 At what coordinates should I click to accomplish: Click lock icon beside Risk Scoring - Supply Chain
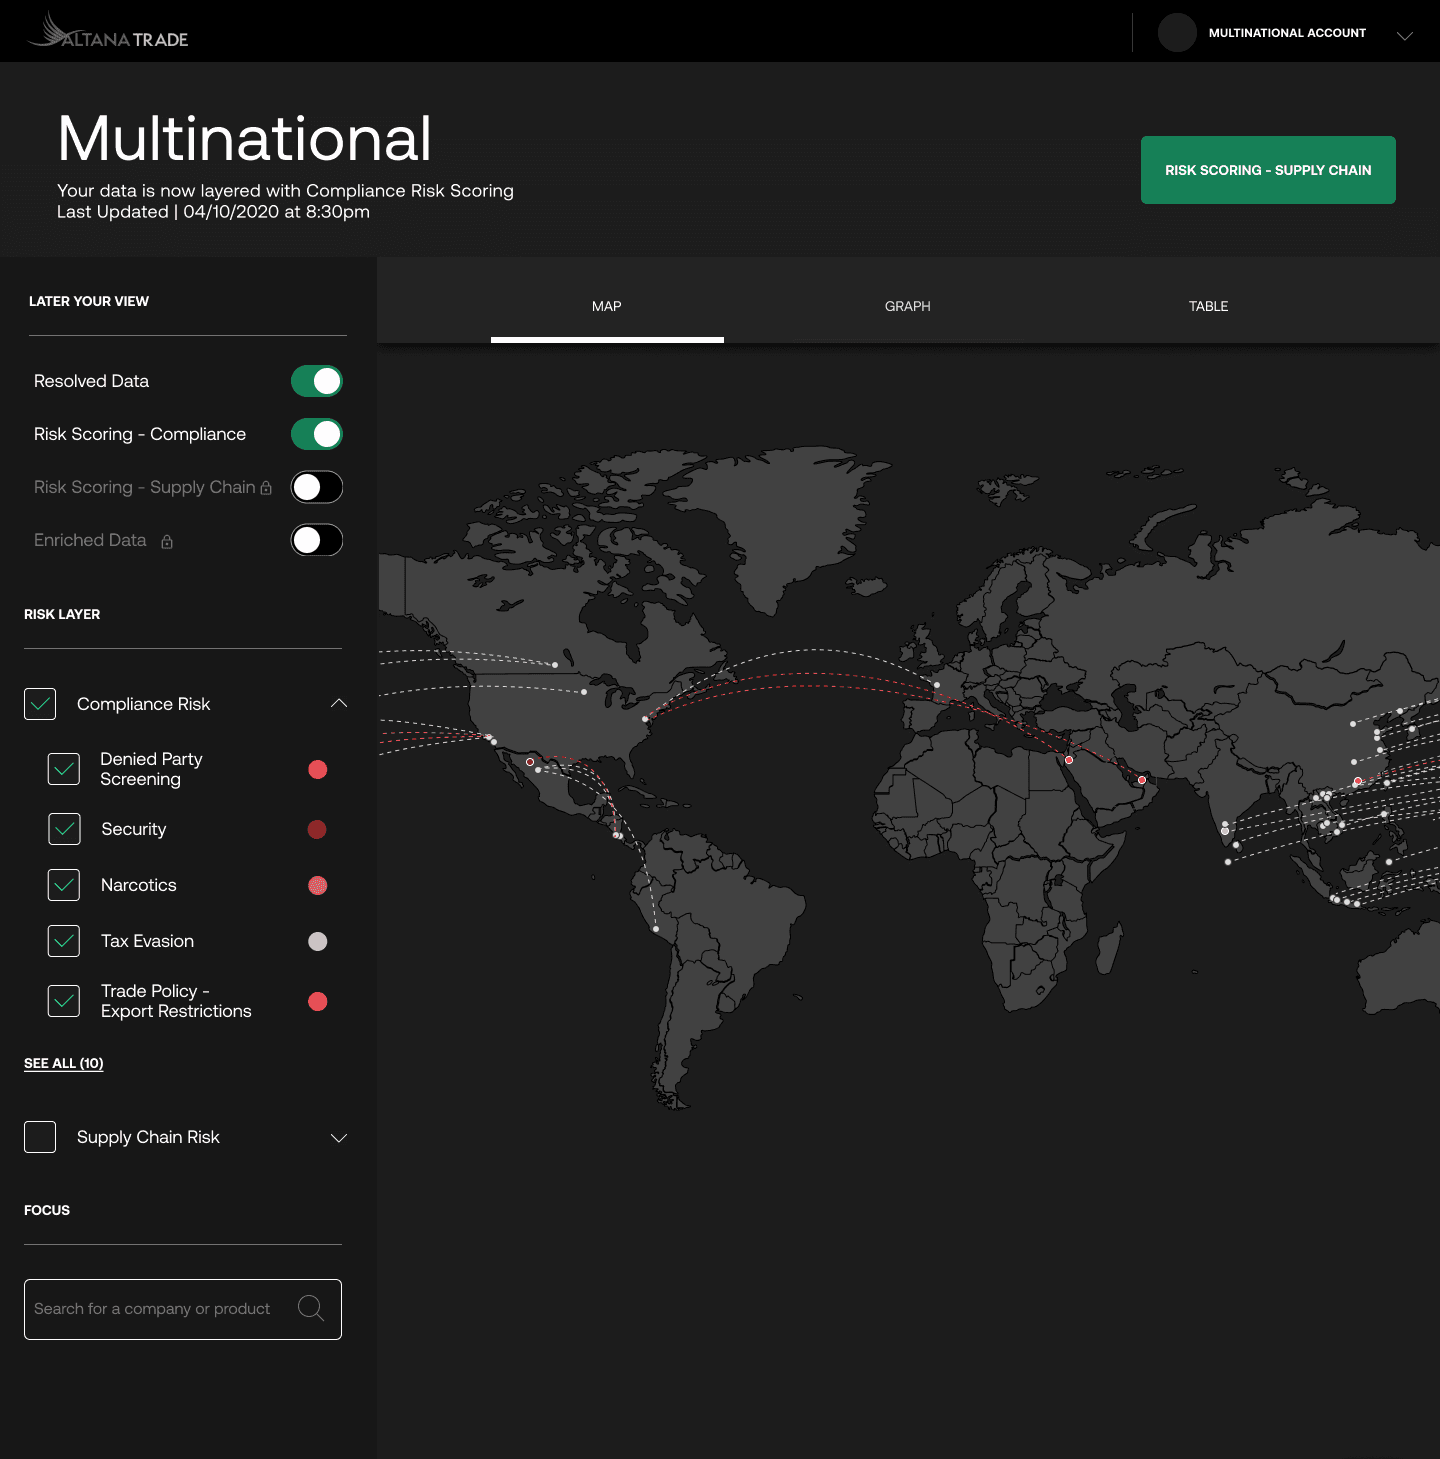pos(266,488)
